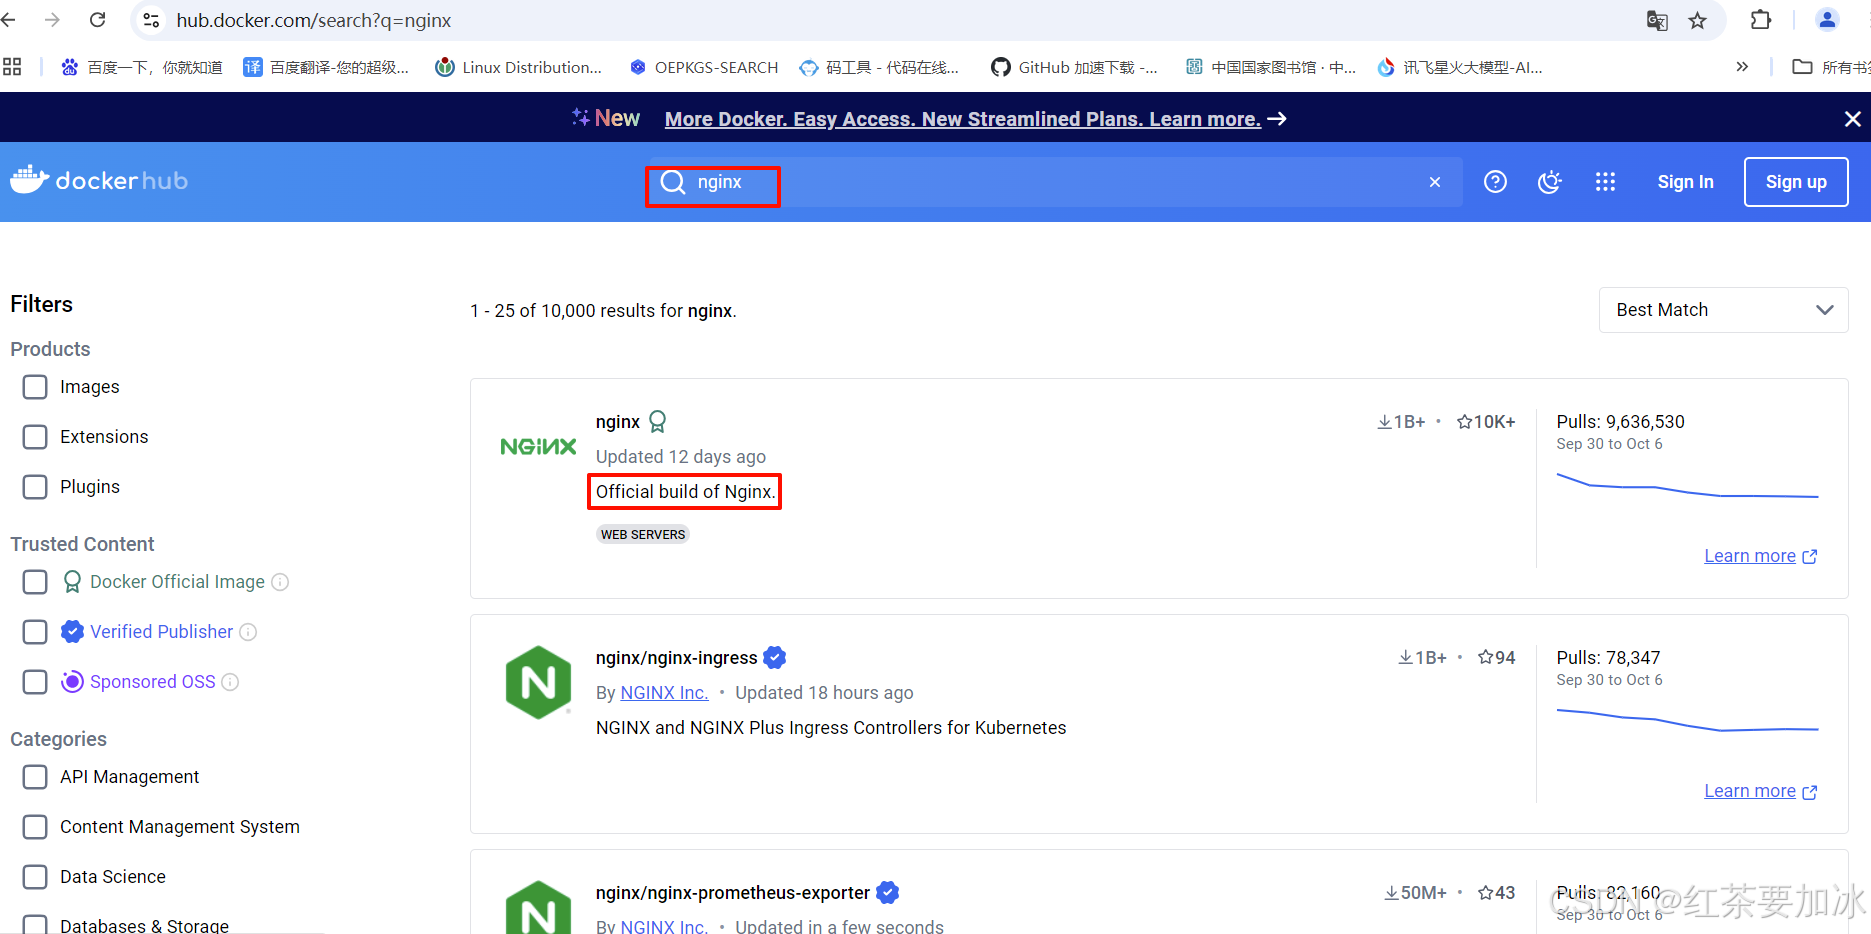The width and height of the screenshot is (1871, 934).
Task: Click the Pulls: 9,636,530 text
Action: click(1620, 422)
